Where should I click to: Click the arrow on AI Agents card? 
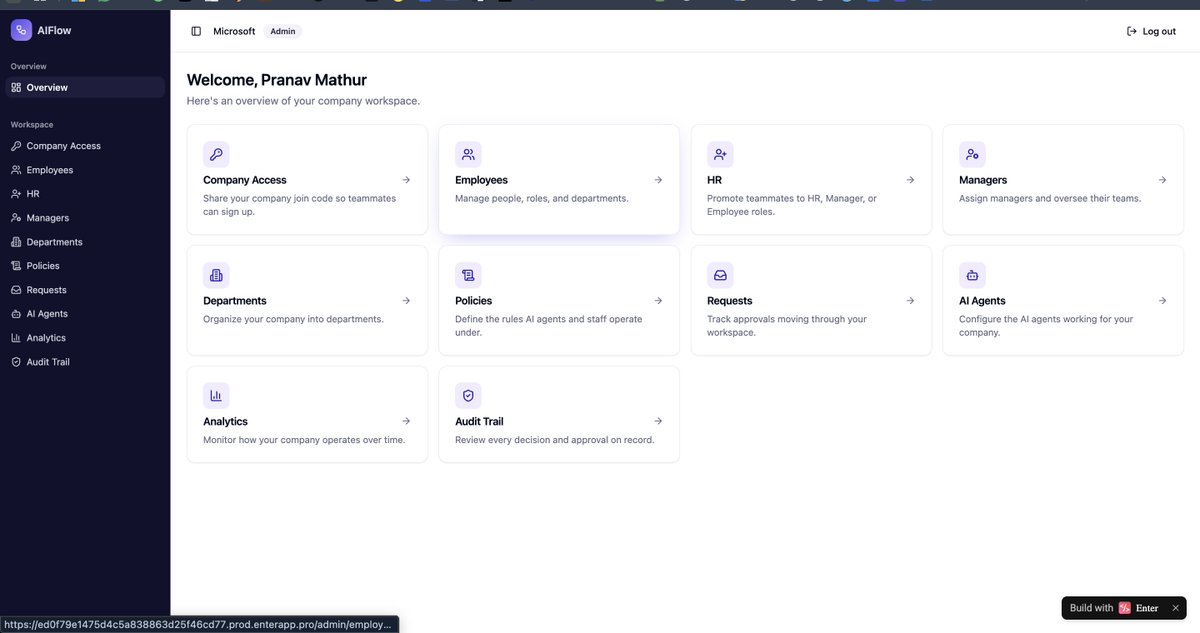pos(1162,300)
